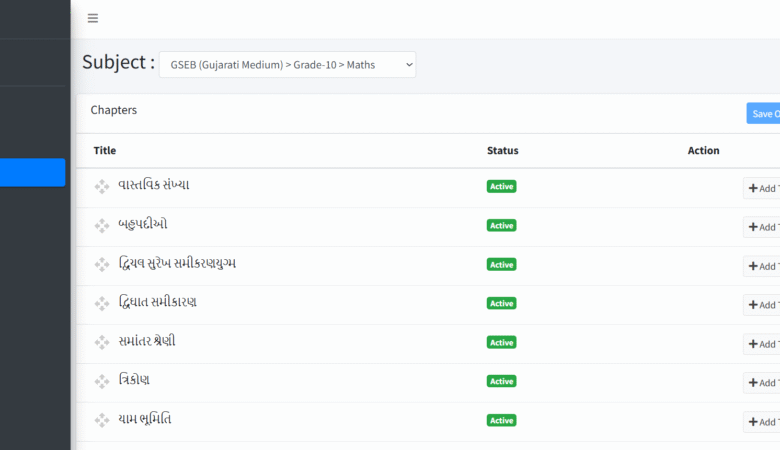Click Add button for દ્વિઘાત સમીકરણ
This screenshot has width=780, height=450.
pyautogui.click(x=762, y=305)
